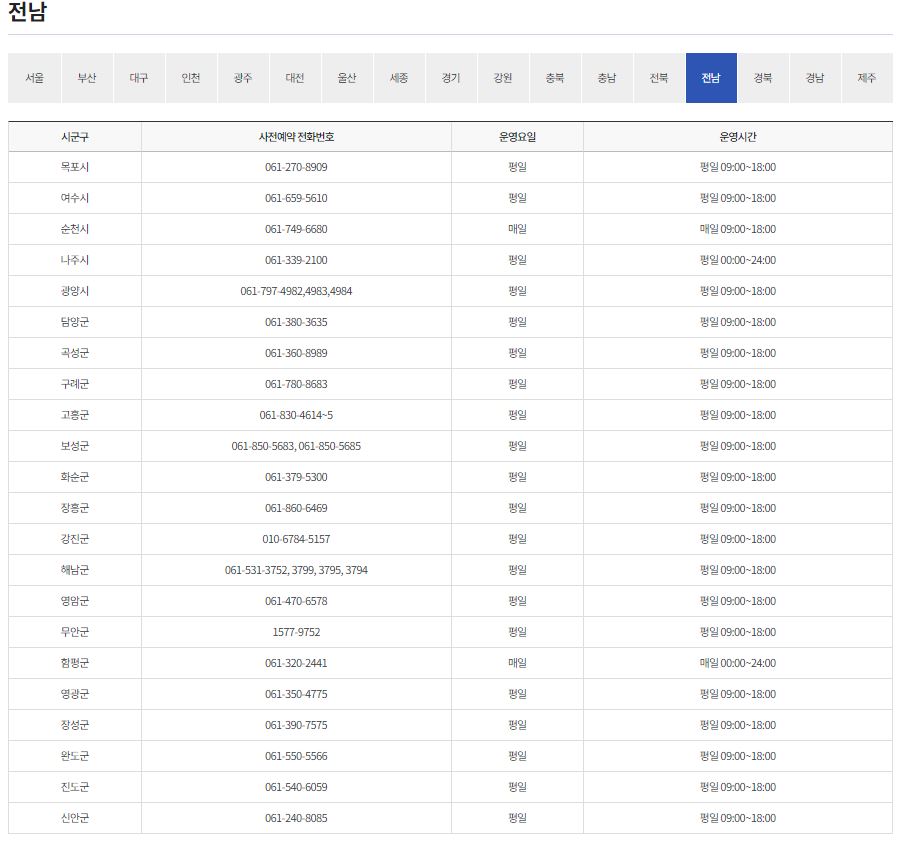Select the 광양시 cell

75,292
